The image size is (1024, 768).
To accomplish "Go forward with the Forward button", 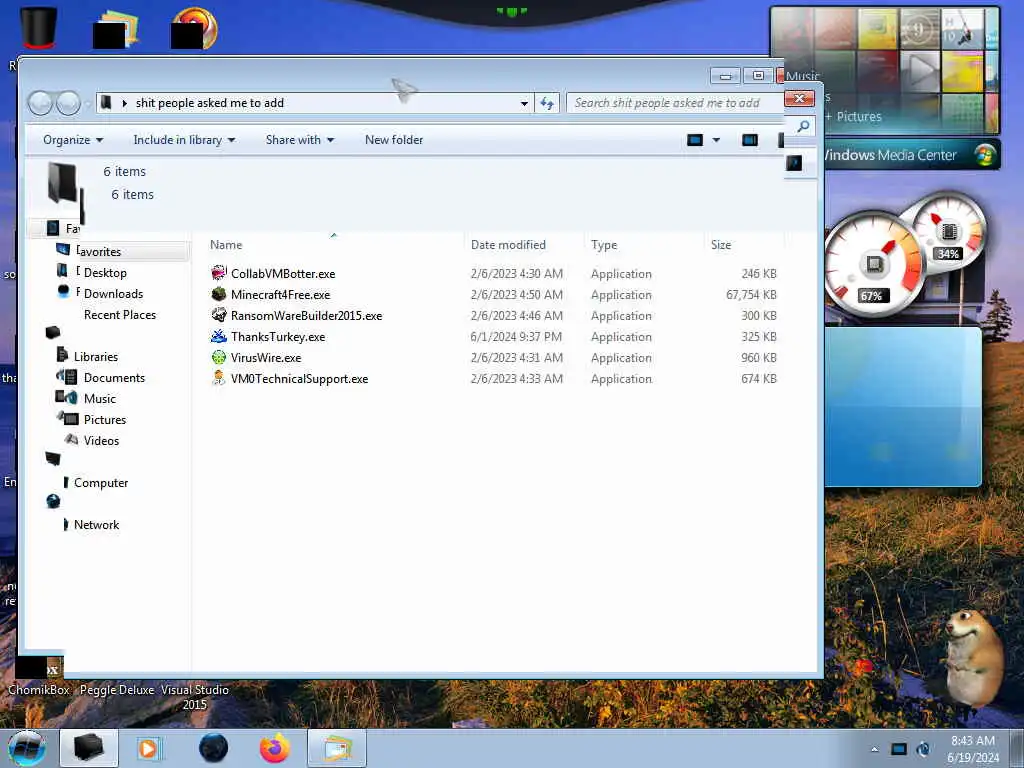I will click(x=68, y=103).
